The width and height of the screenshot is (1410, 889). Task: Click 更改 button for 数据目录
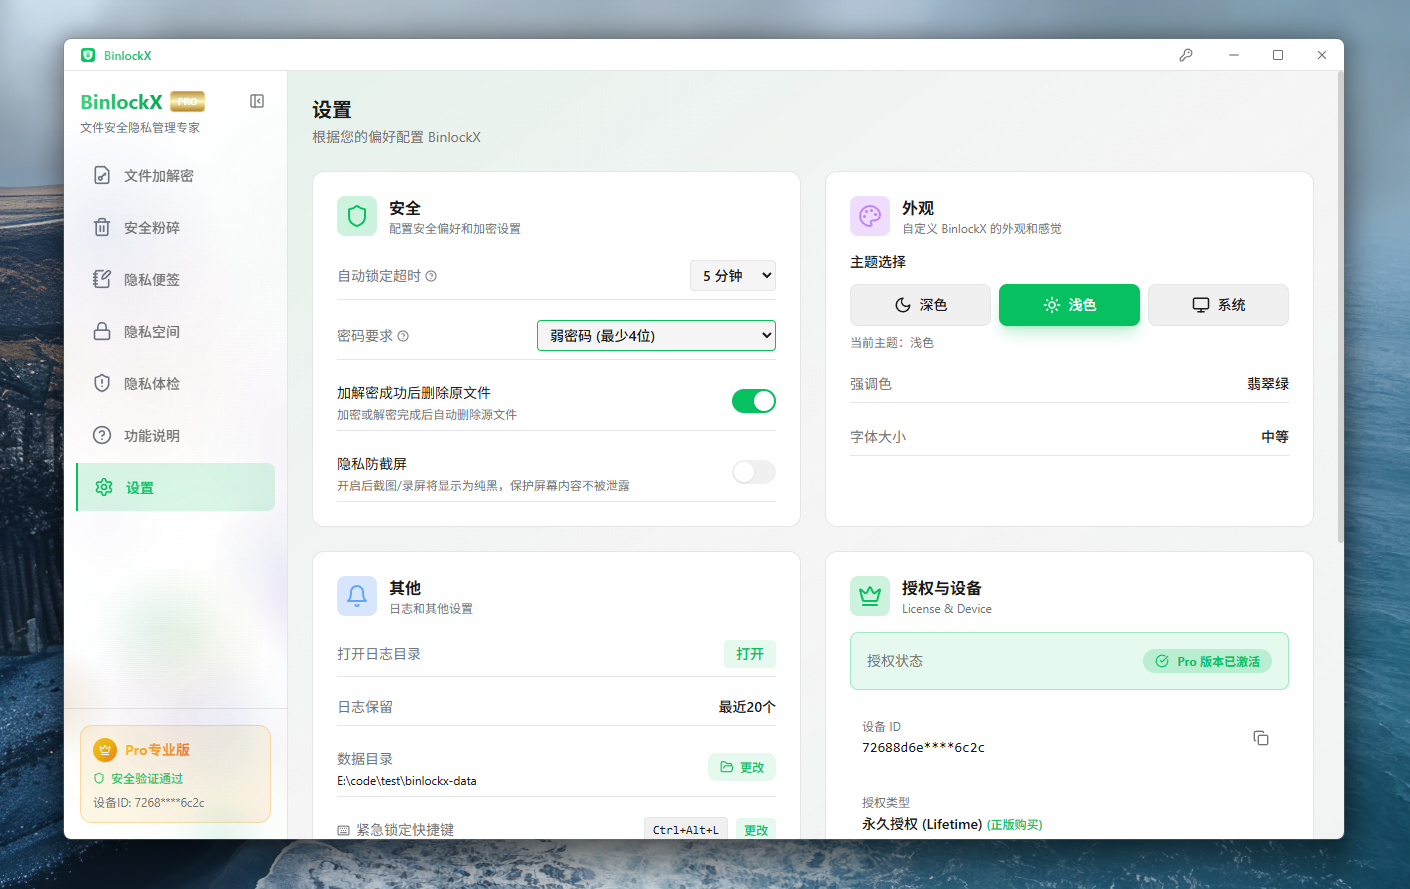click(742, 767)
